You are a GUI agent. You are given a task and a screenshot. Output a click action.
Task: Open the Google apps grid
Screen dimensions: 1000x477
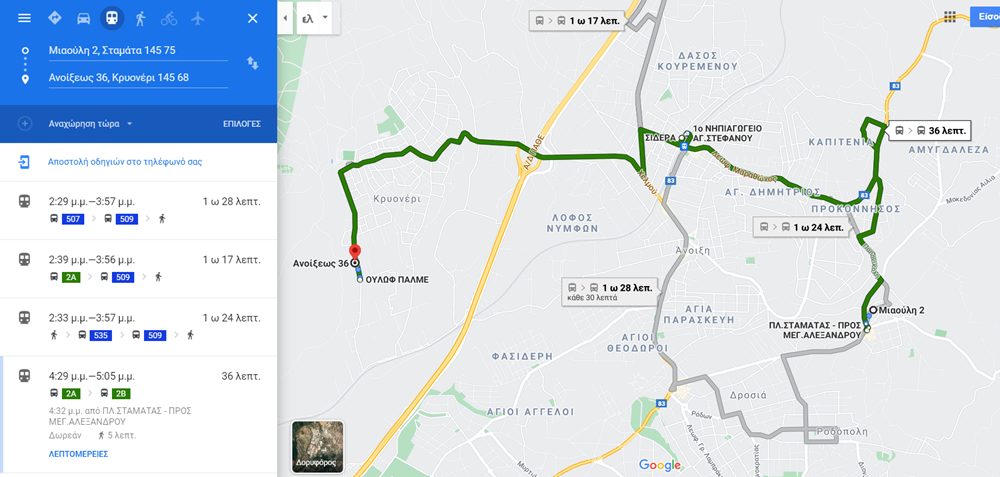pyautogui.click(x=950, y=17)
